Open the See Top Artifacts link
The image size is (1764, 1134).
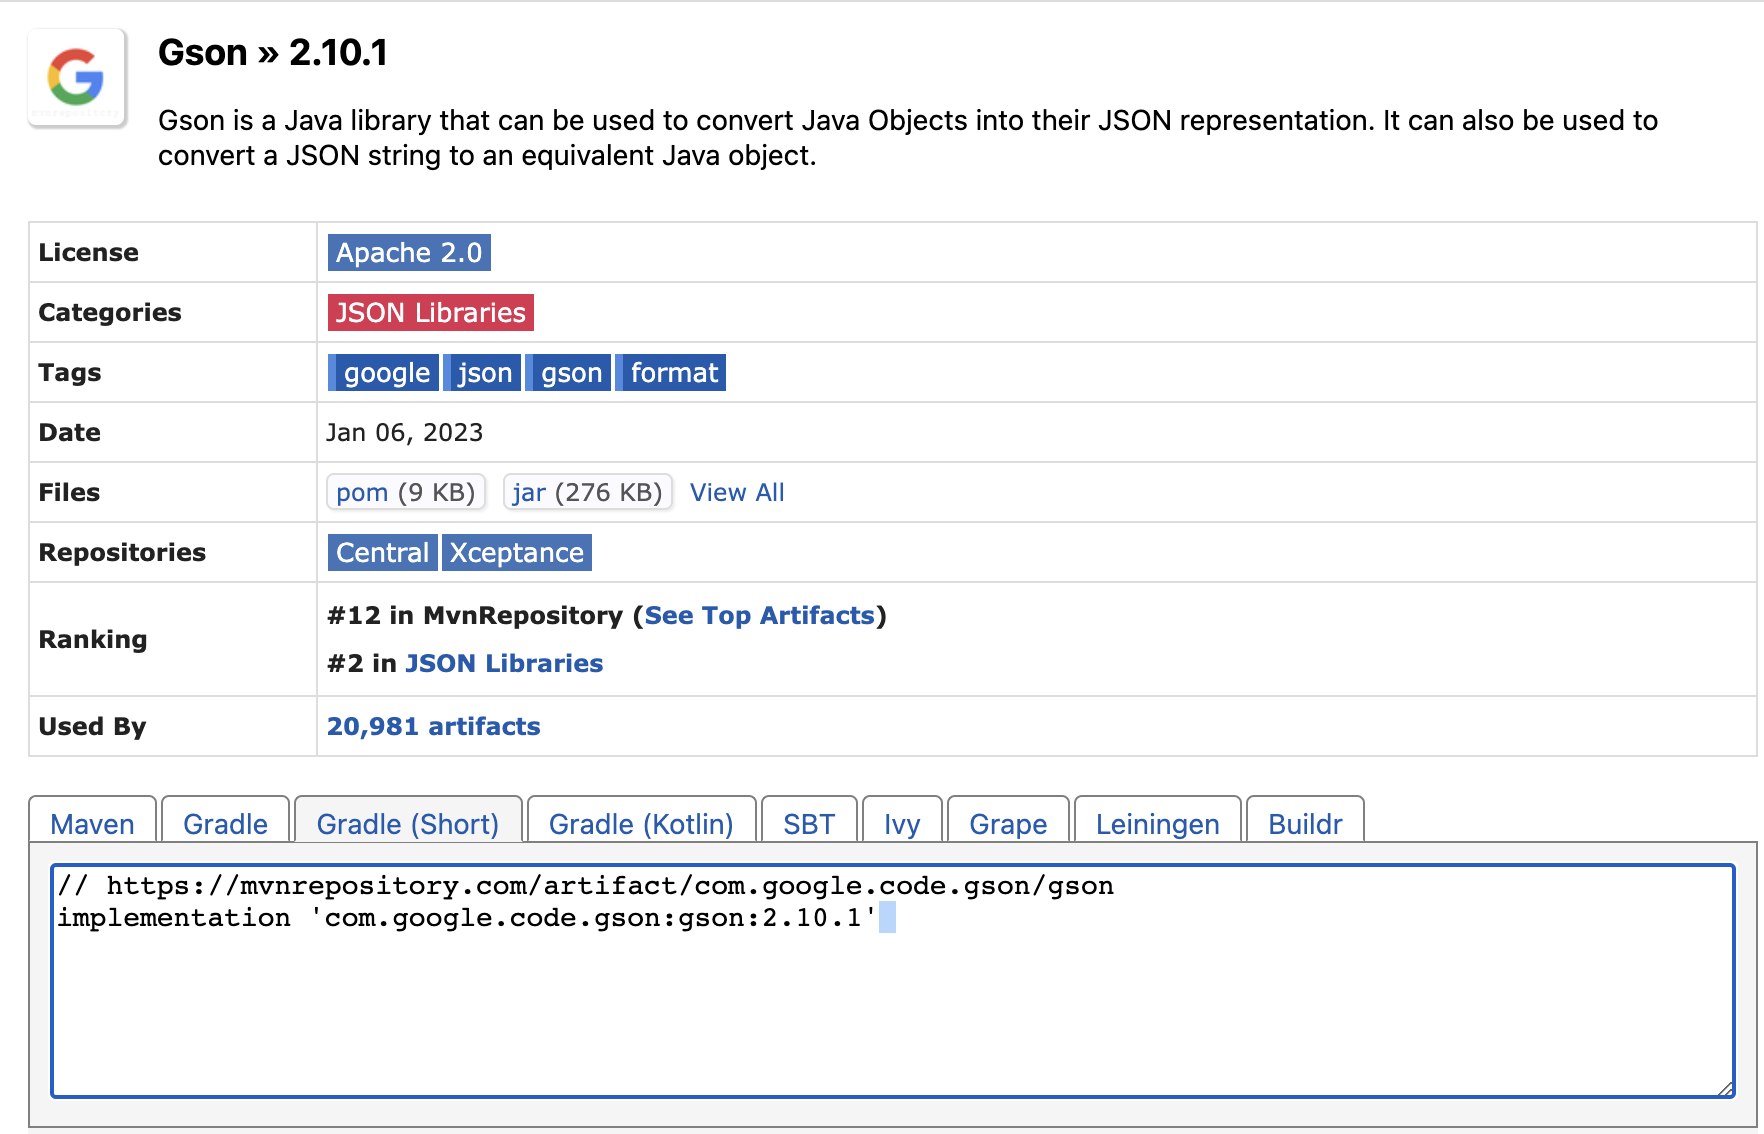click(x=760, y=615)
